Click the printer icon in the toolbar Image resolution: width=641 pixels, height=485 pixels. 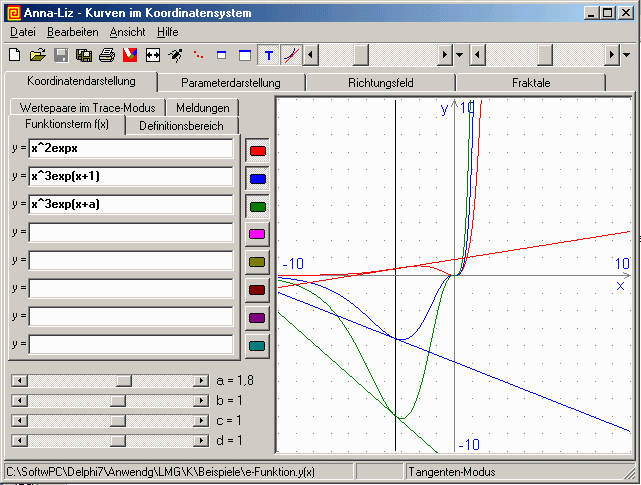pyautogui.click(x=106, y=54)
